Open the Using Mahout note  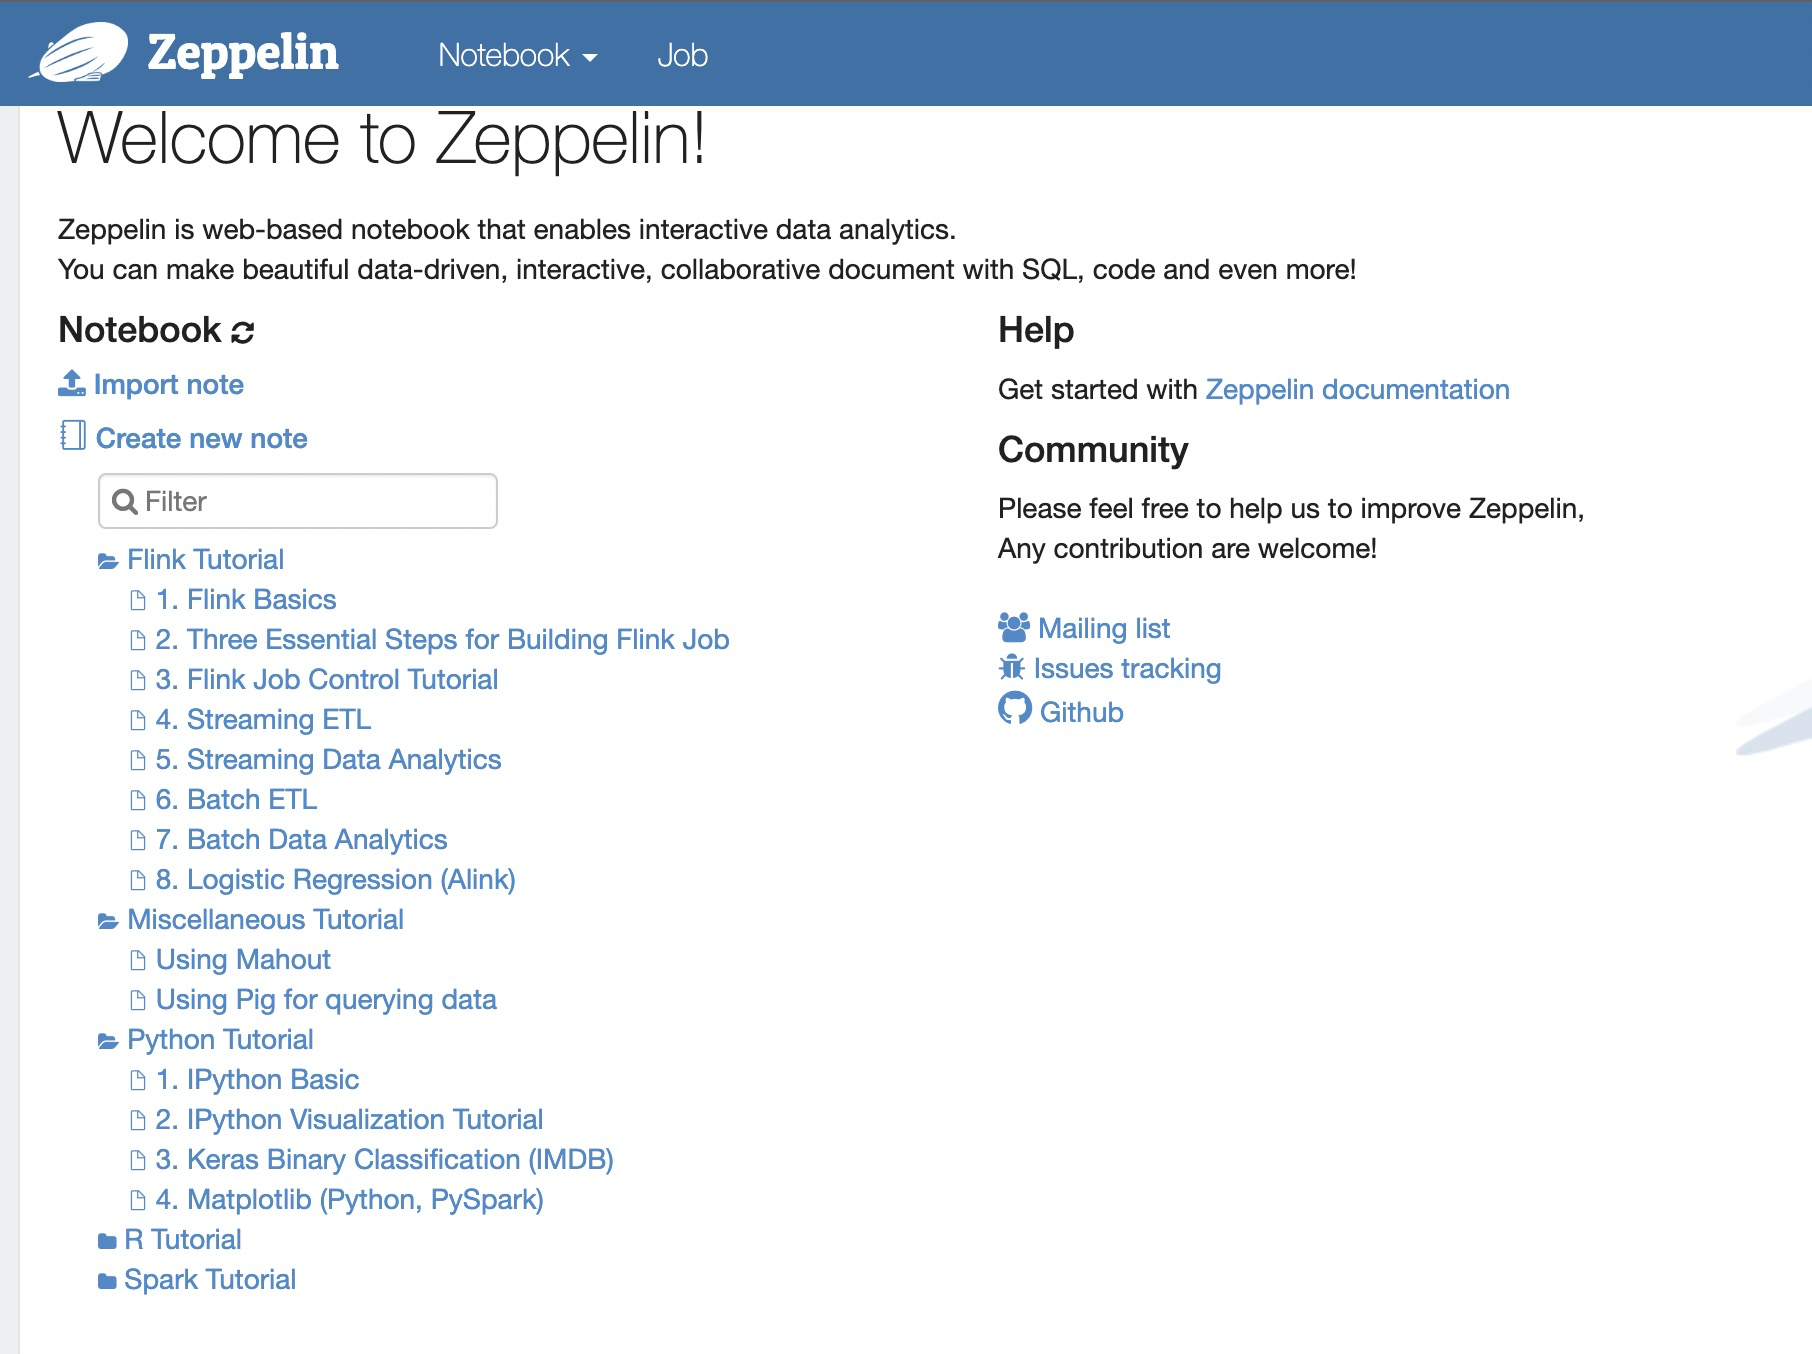point(243,959)
